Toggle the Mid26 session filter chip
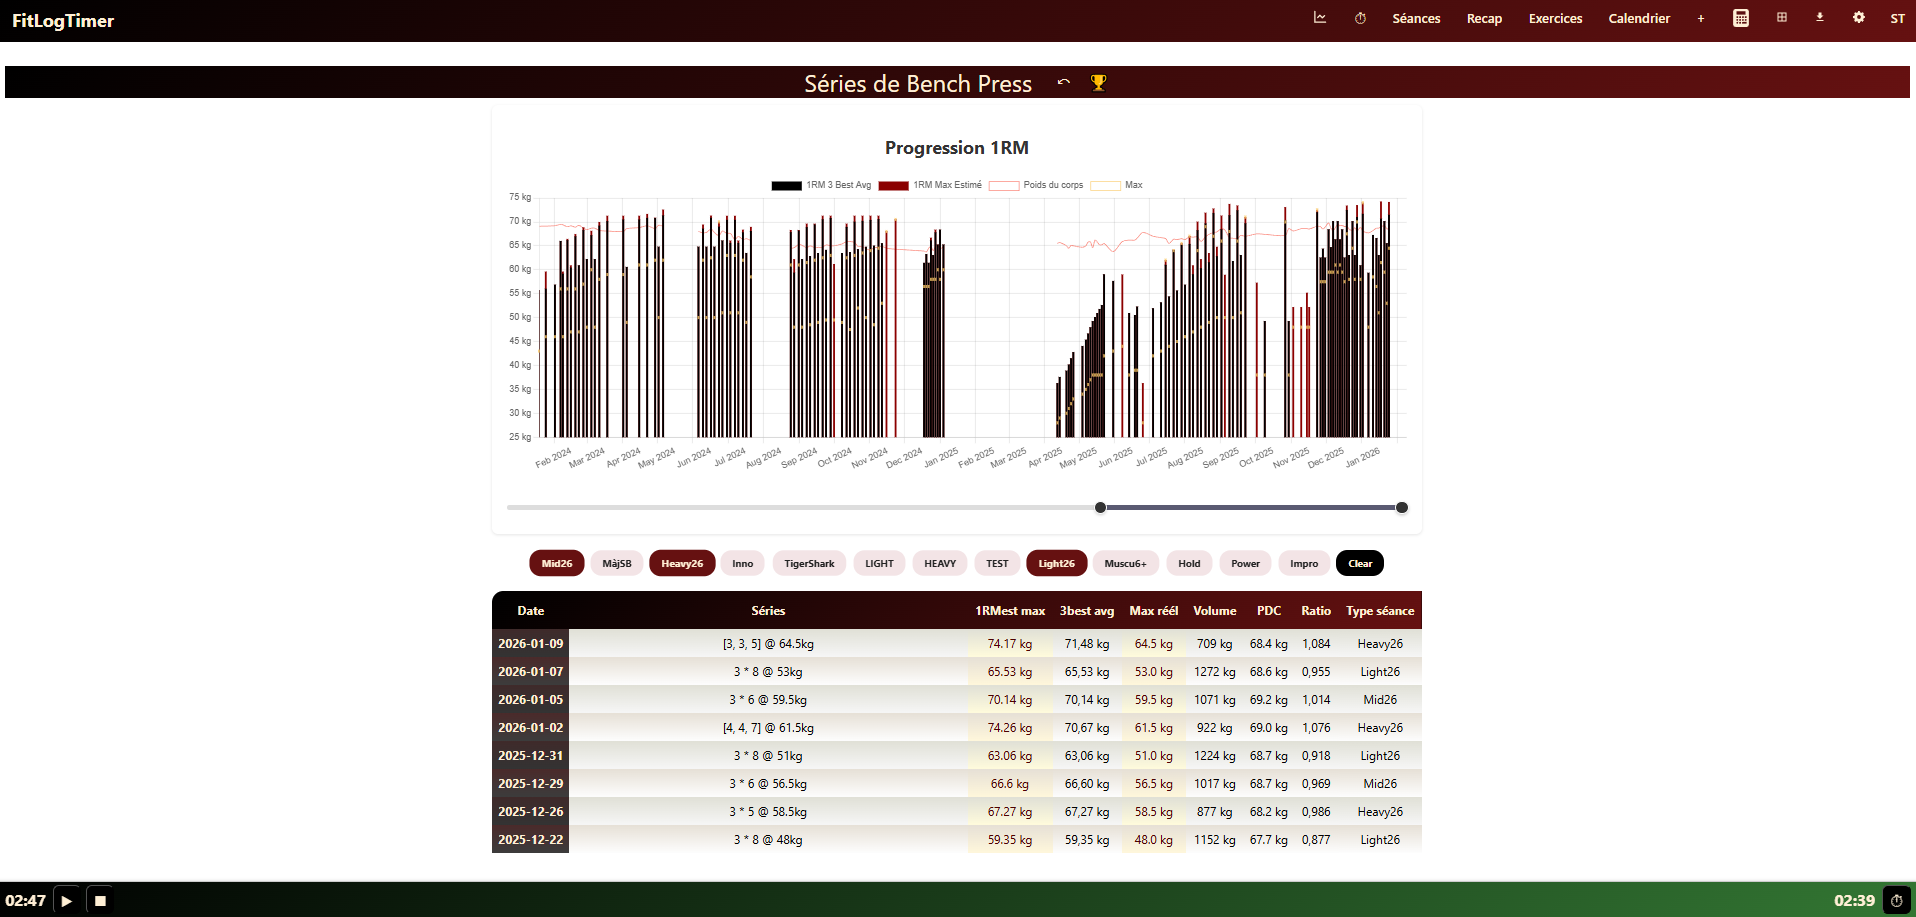The width and height of the screenshot is (1916, 917). click(x=557, y=563)
